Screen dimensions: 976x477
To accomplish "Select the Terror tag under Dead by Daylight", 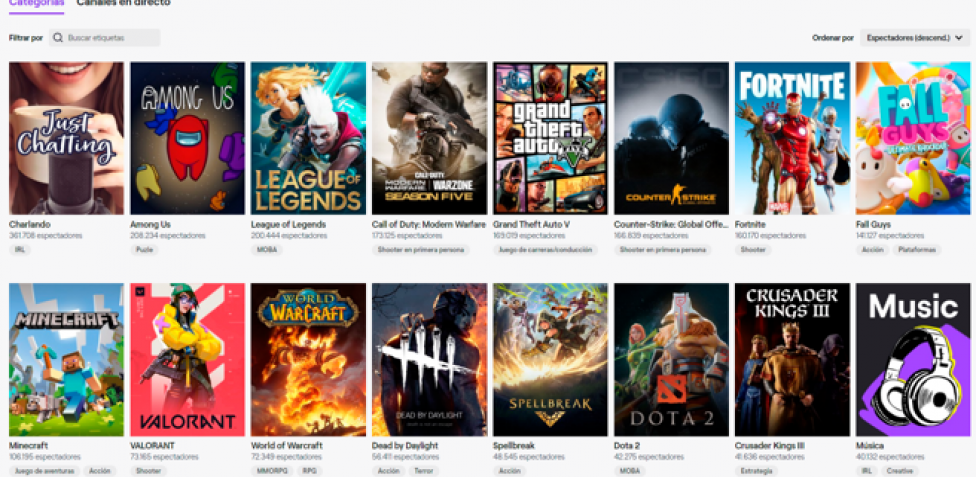I will [425, 471].
